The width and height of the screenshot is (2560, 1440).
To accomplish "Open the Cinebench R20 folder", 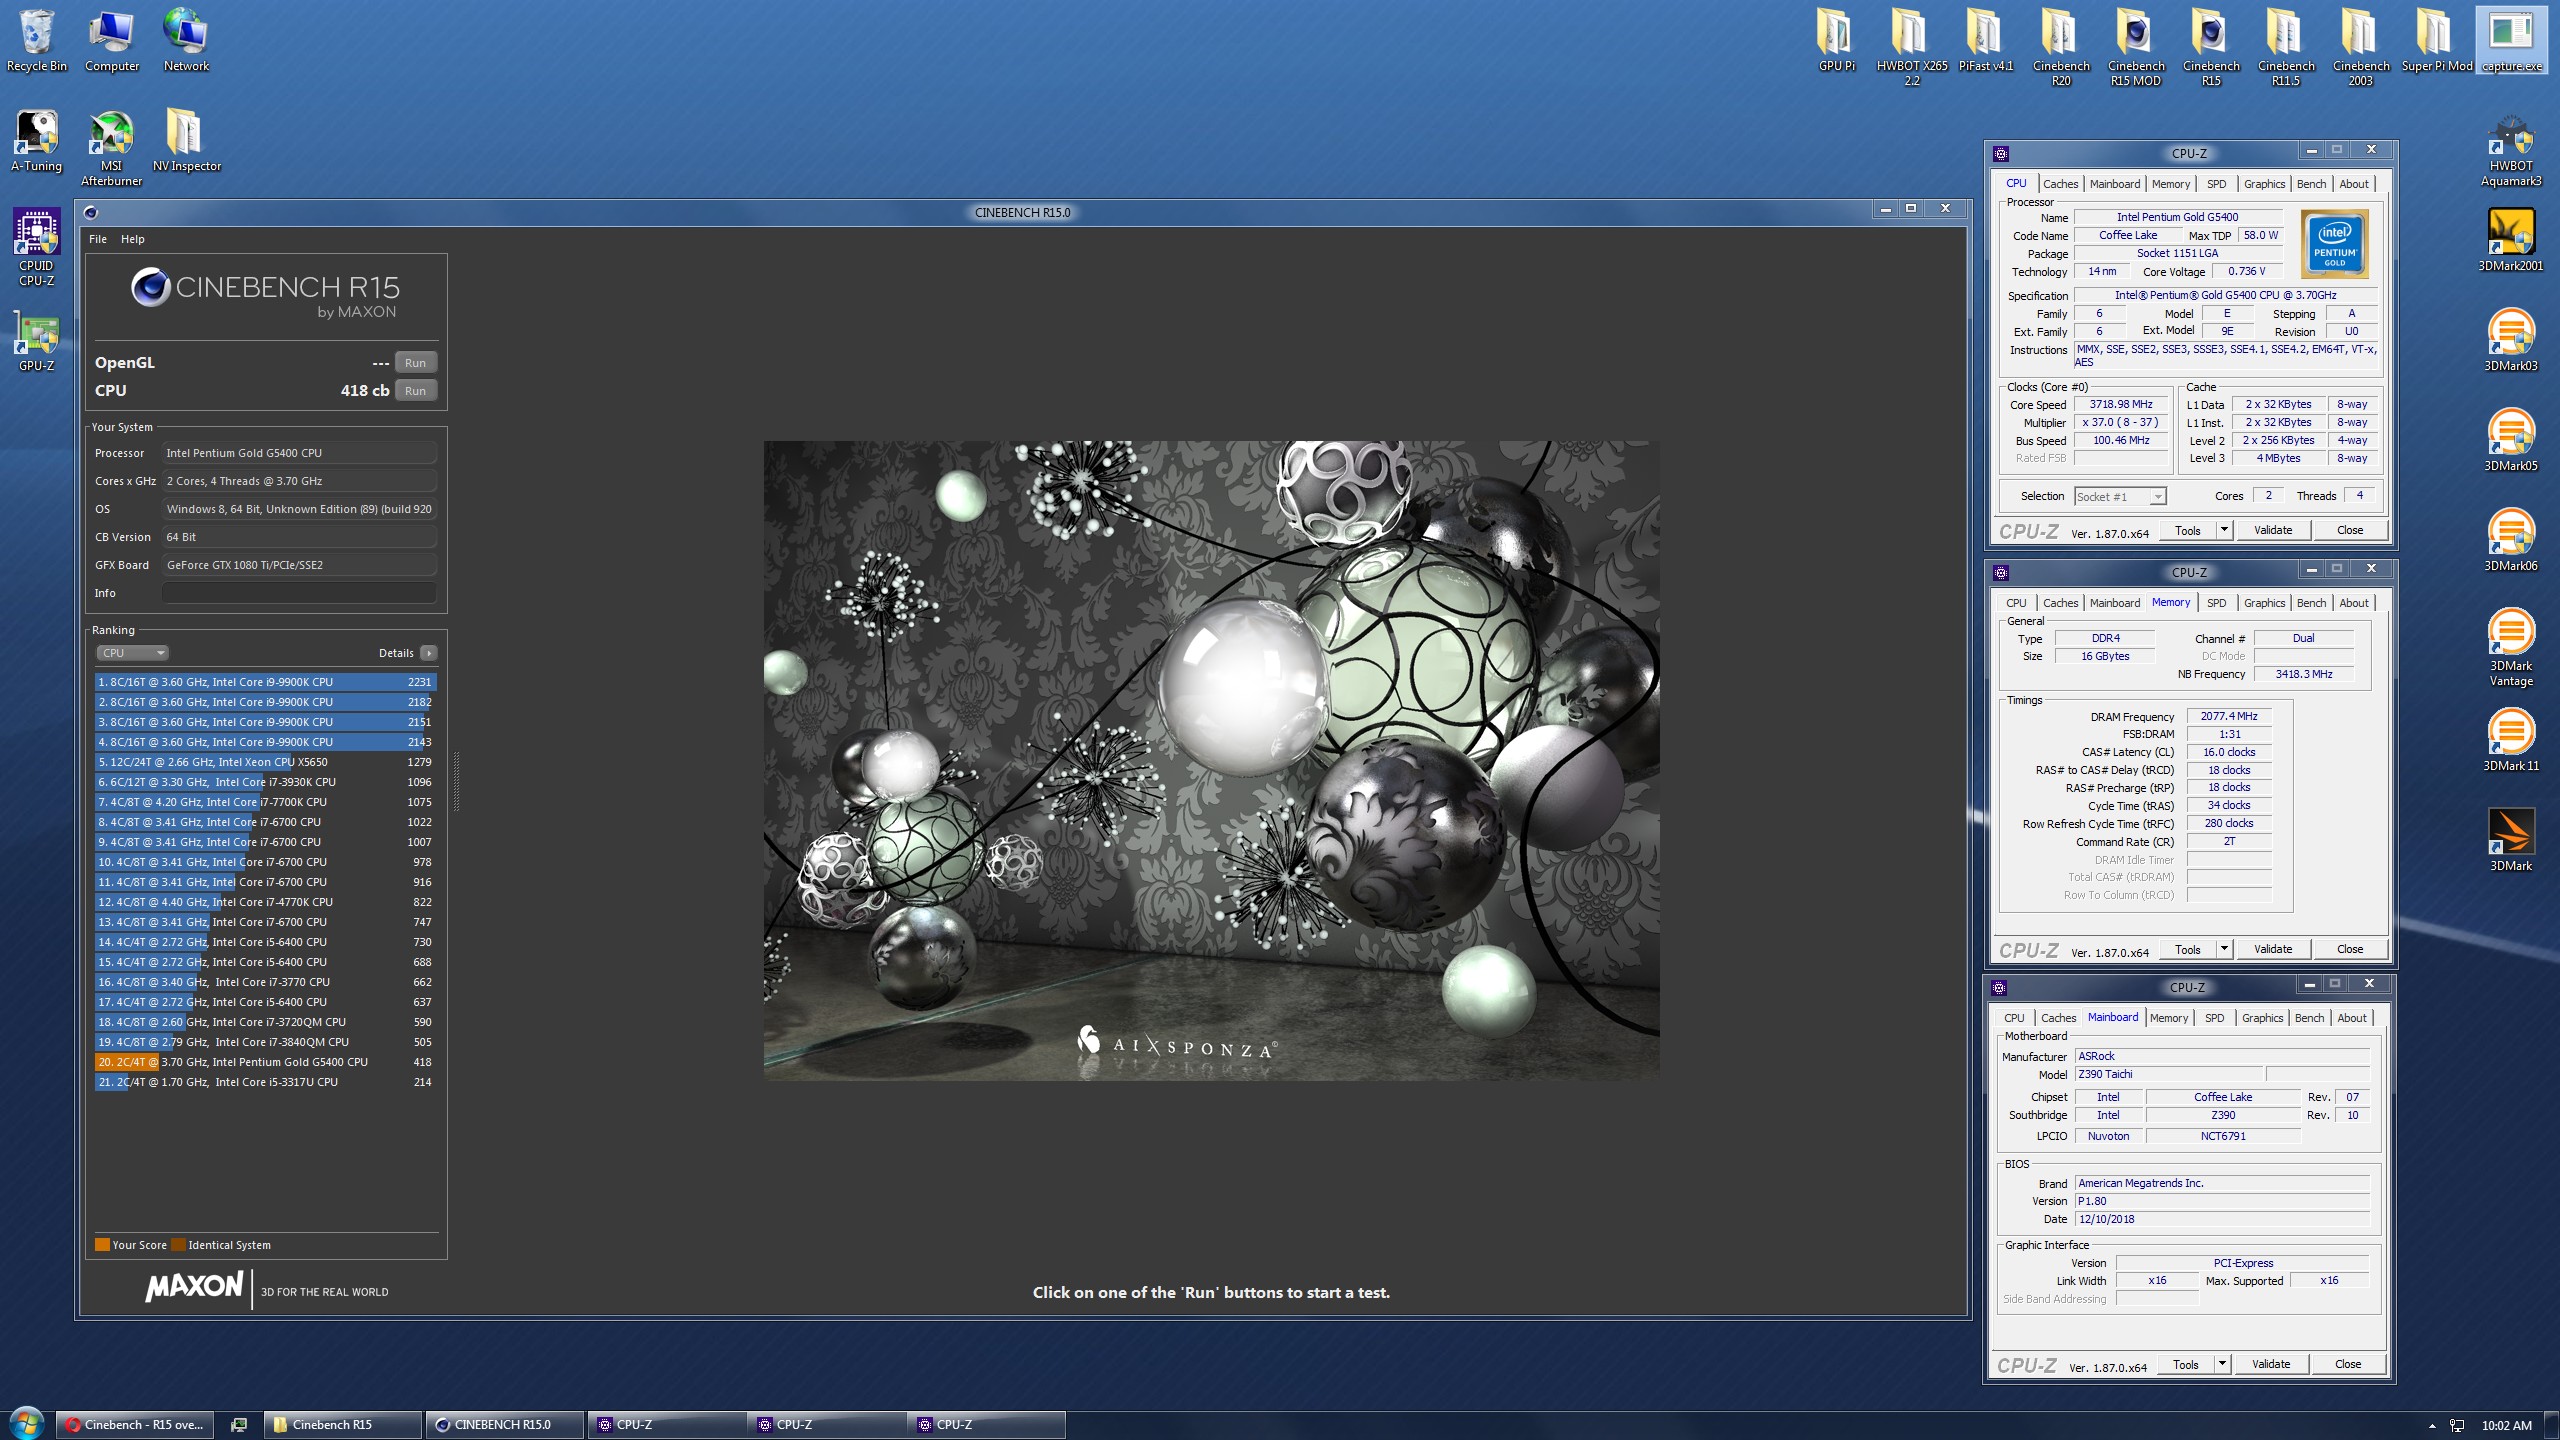I will pos(2061,46).
